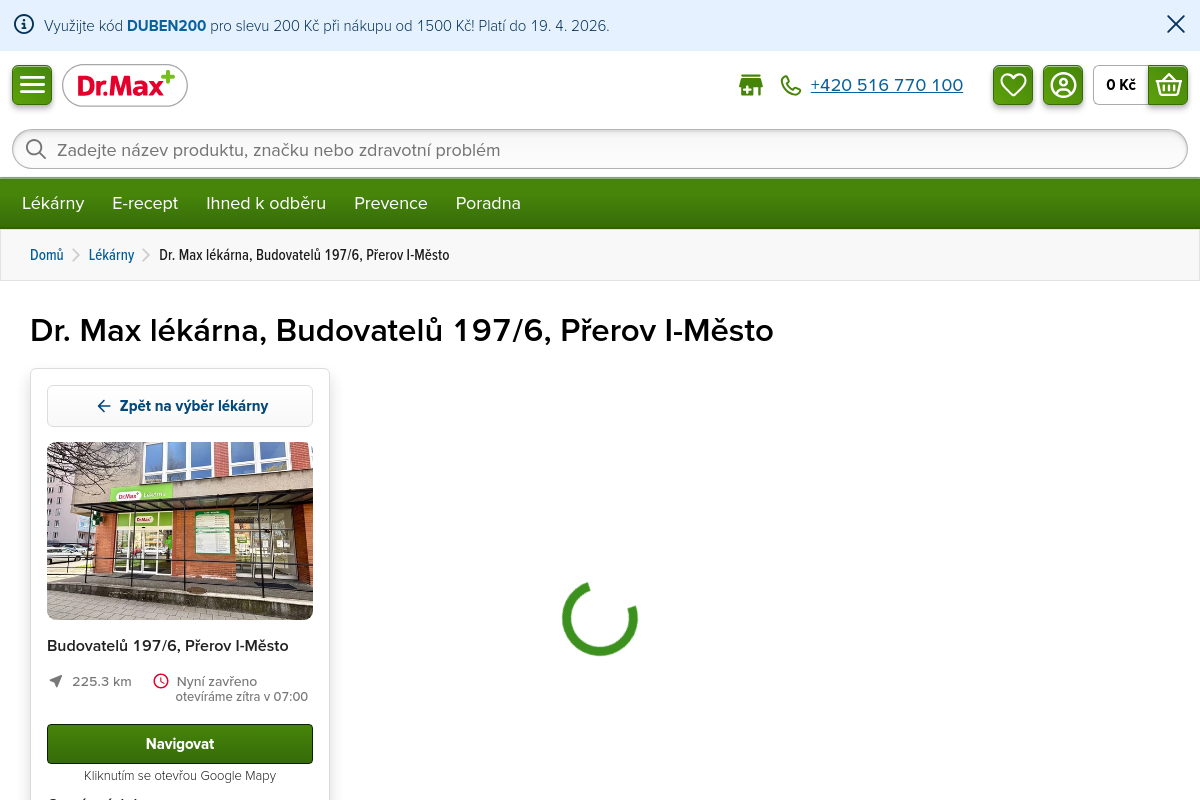The image size is (1200, 800).
Task: Click the Dr.Max logo
Action: pyautogui.click(x=125, y=86)
